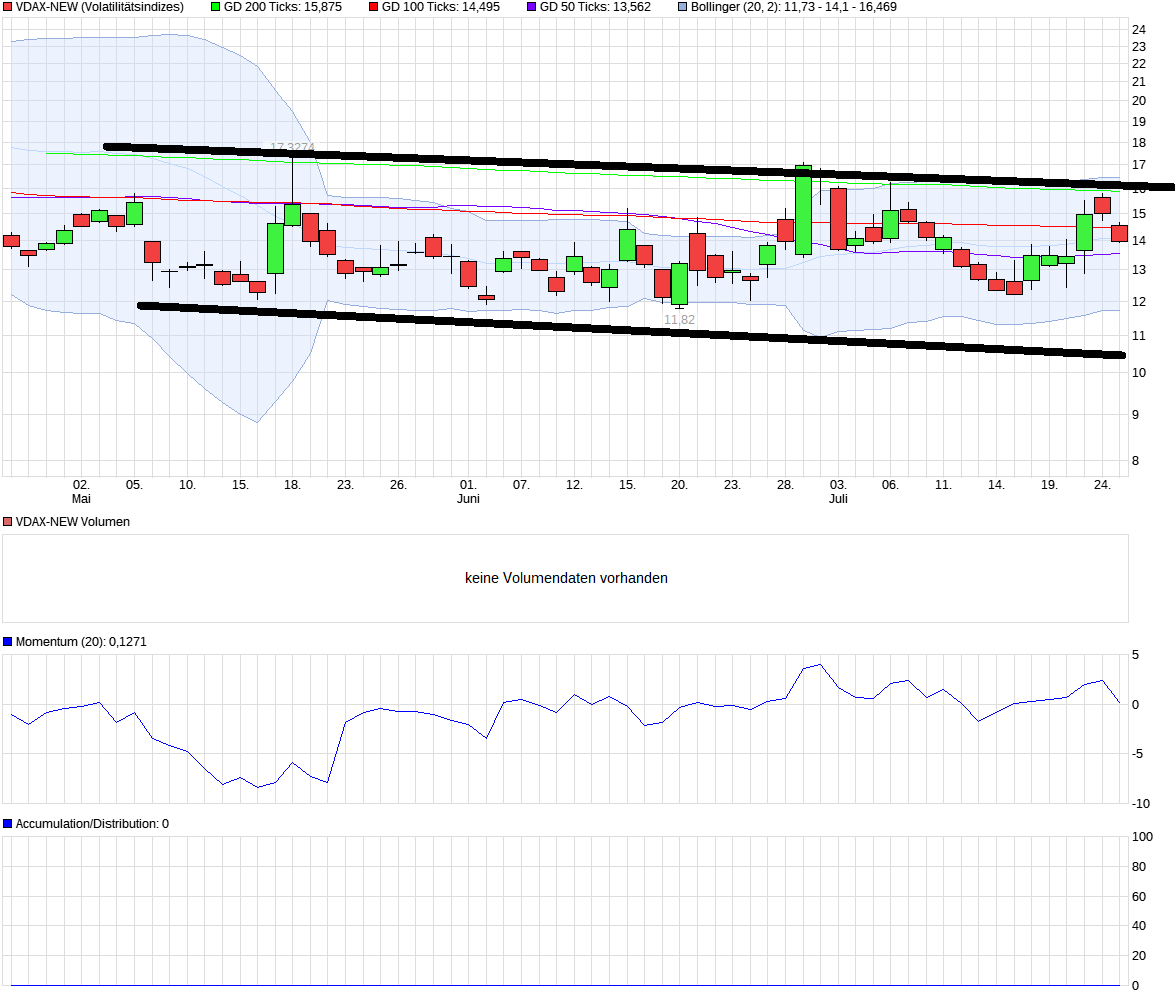
Task: Click the red GD 100 legend swatch
Action: click(x=374, y=7)
